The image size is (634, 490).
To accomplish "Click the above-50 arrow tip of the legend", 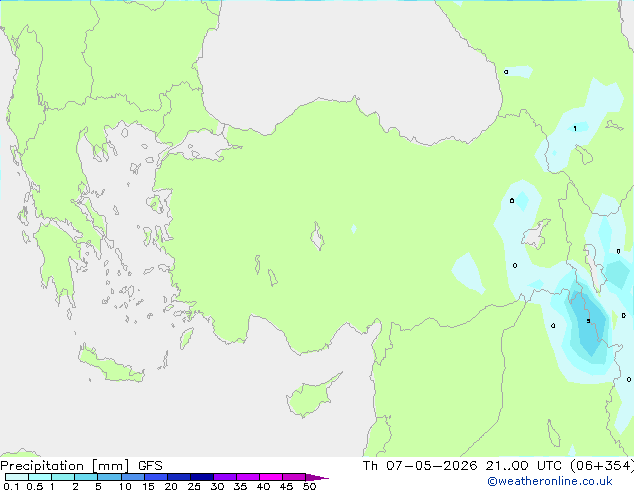I will point(317,477).
